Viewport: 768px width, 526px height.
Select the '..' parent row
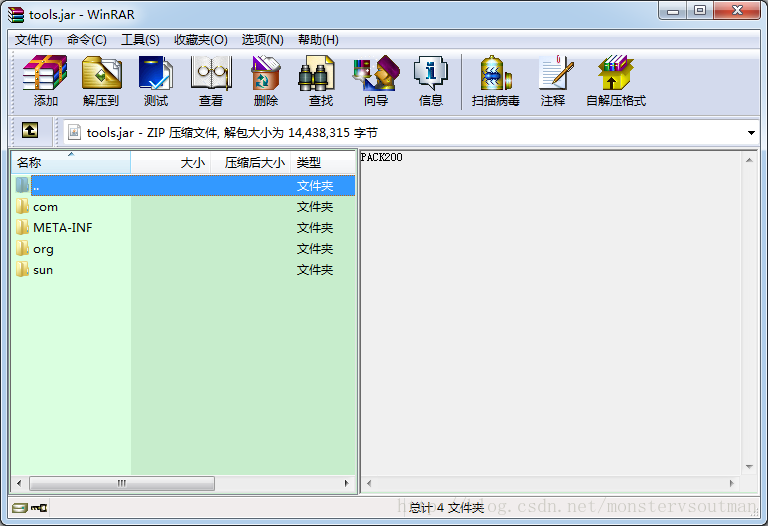pos(184,186)
